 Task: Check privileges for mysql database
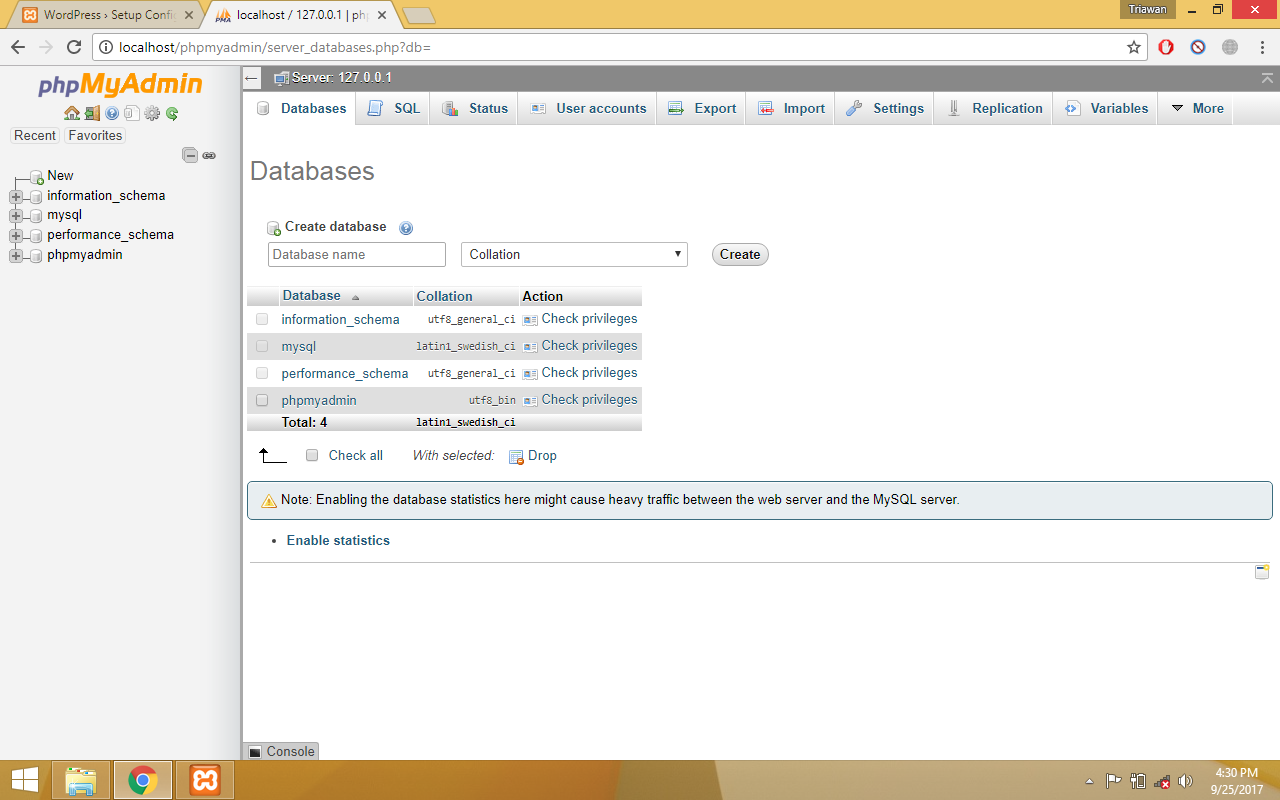(x=580, y=346)
